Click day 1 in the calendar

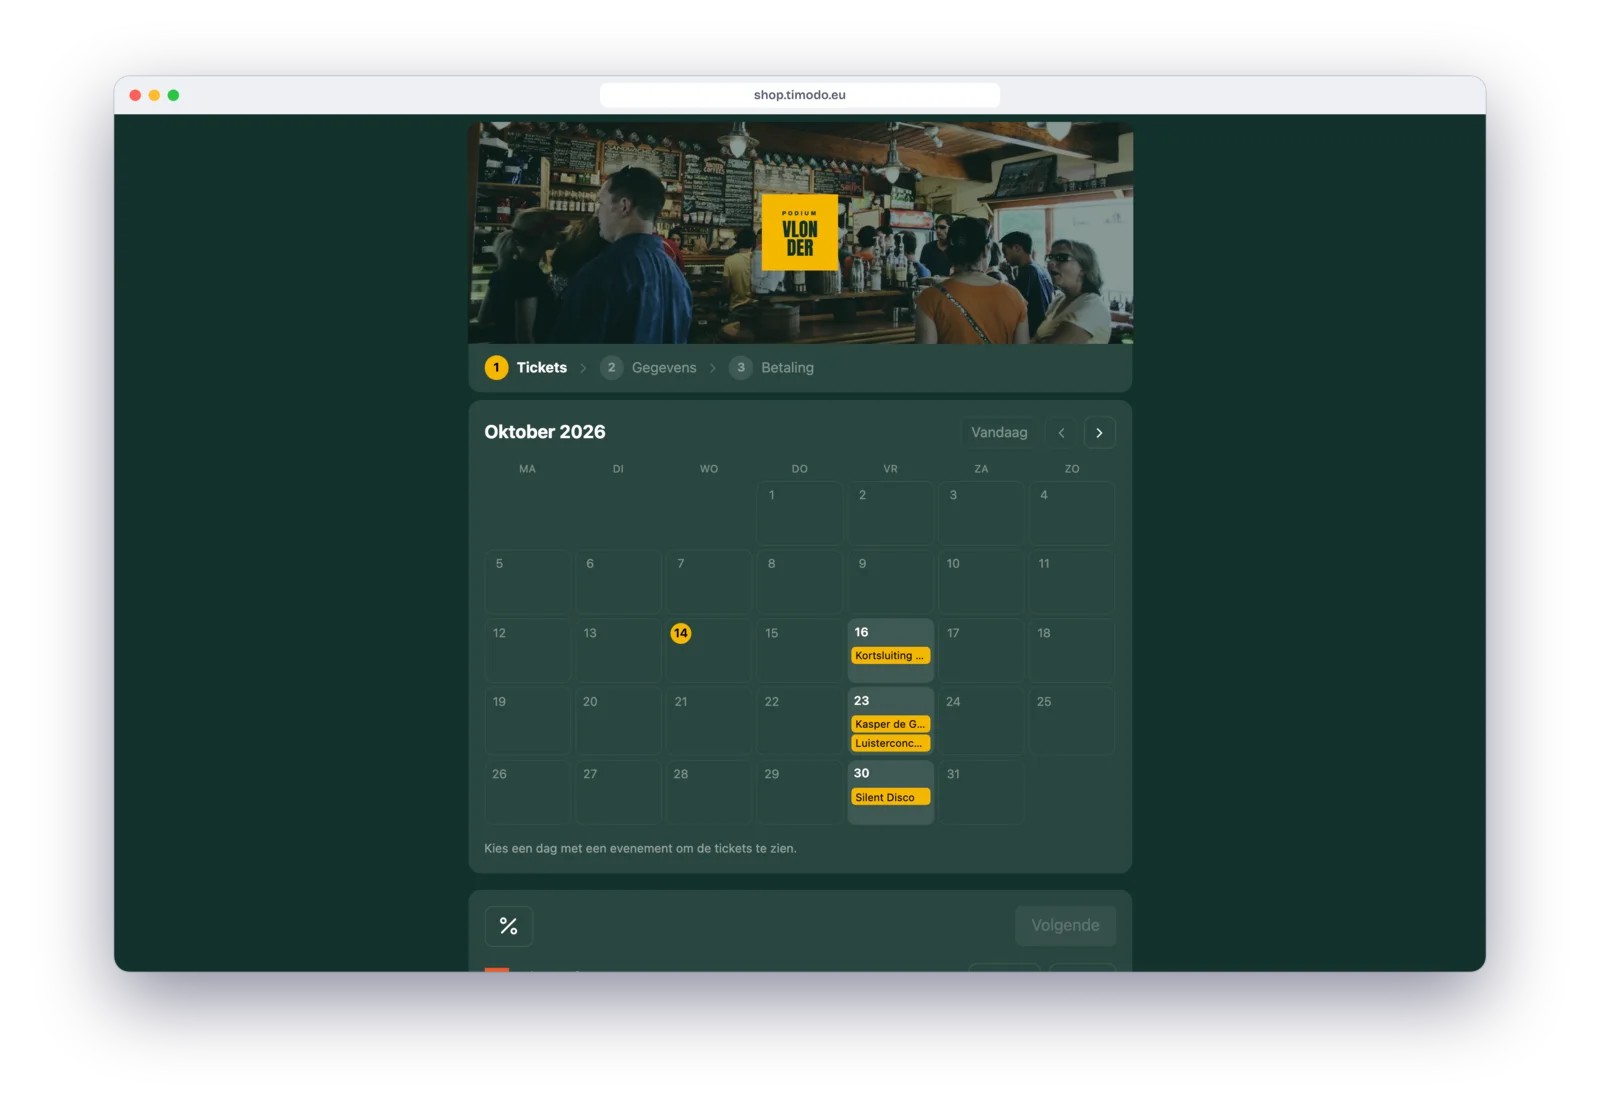pyautogui.click(x=799, y=513)
